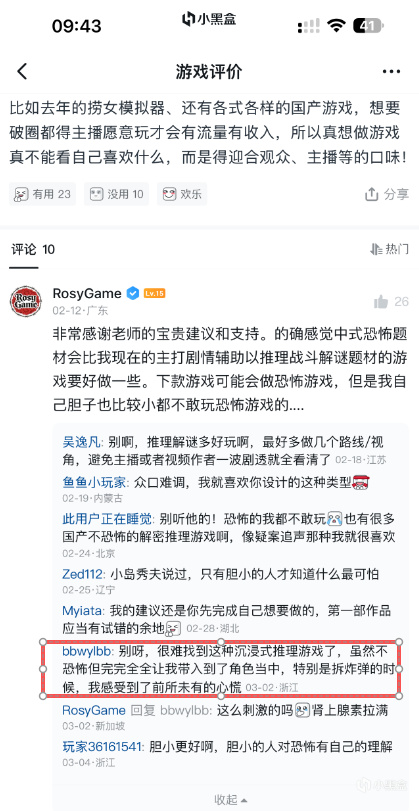Open the 热门 sort dropdown

click(389, 249)
